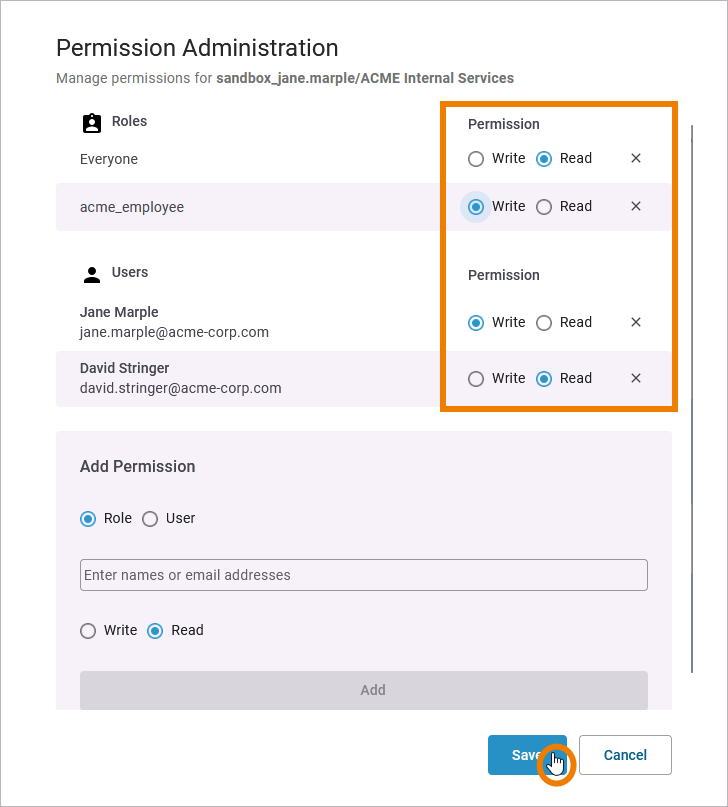Click the Roles badge icon

pos(92,122)
